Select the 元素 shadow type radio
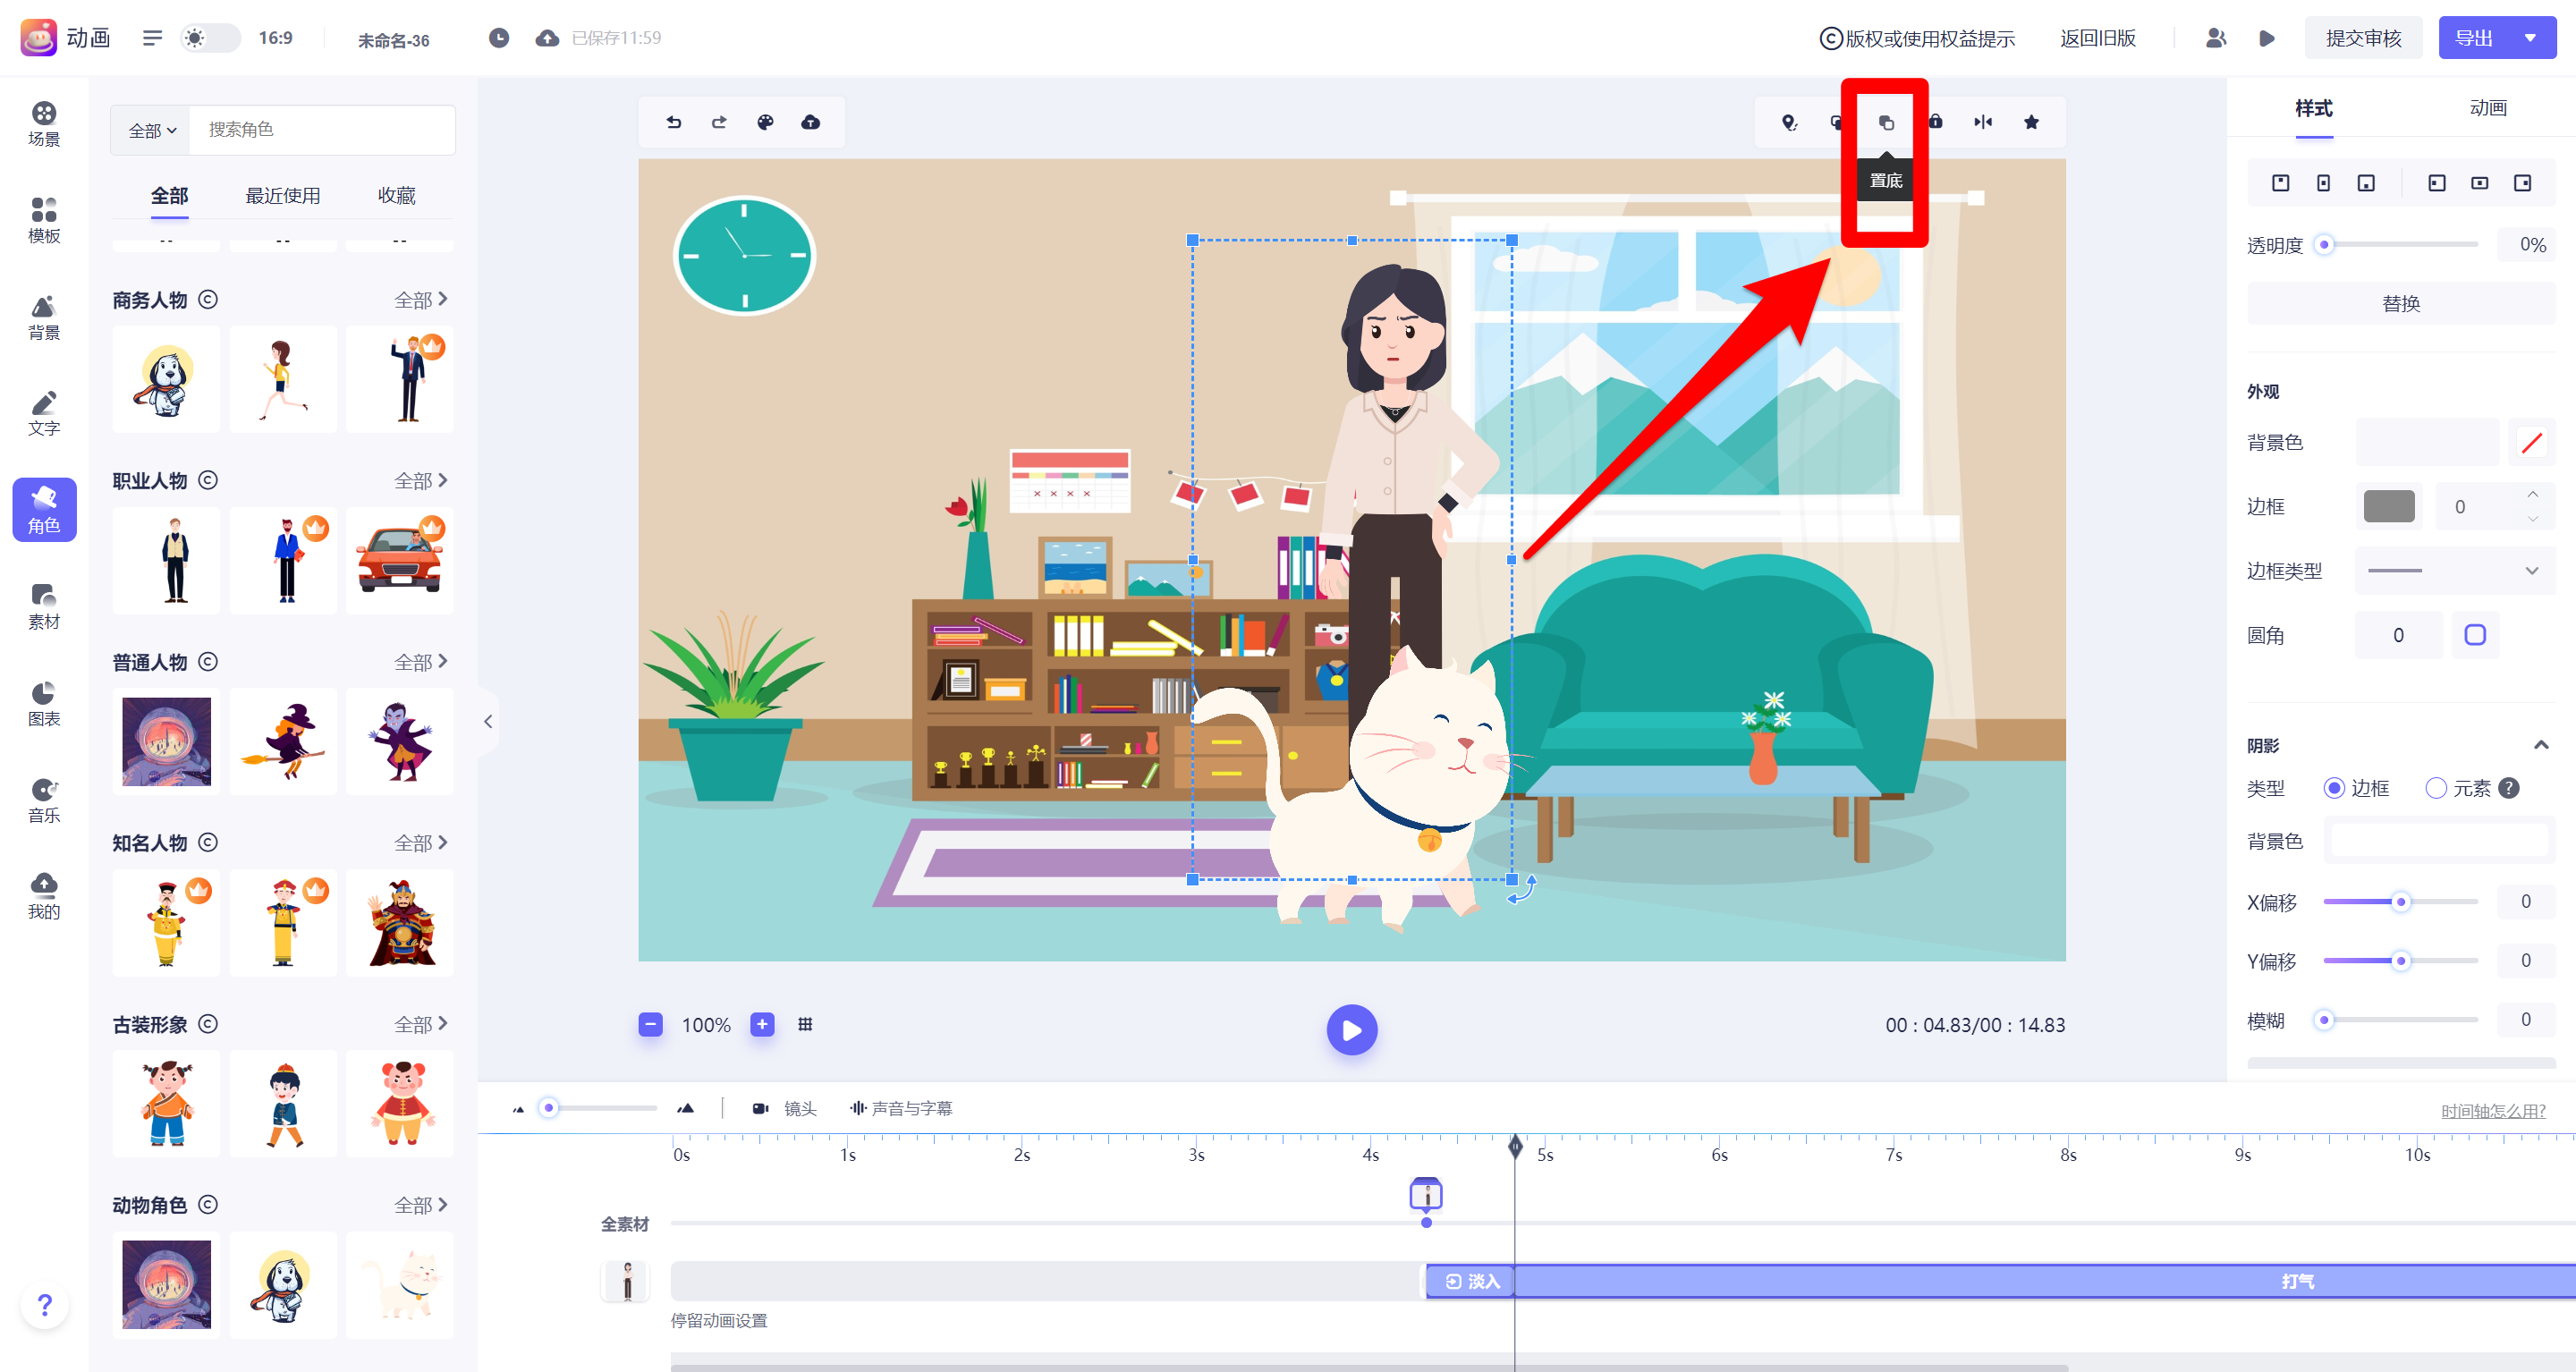 (2436, 788)
